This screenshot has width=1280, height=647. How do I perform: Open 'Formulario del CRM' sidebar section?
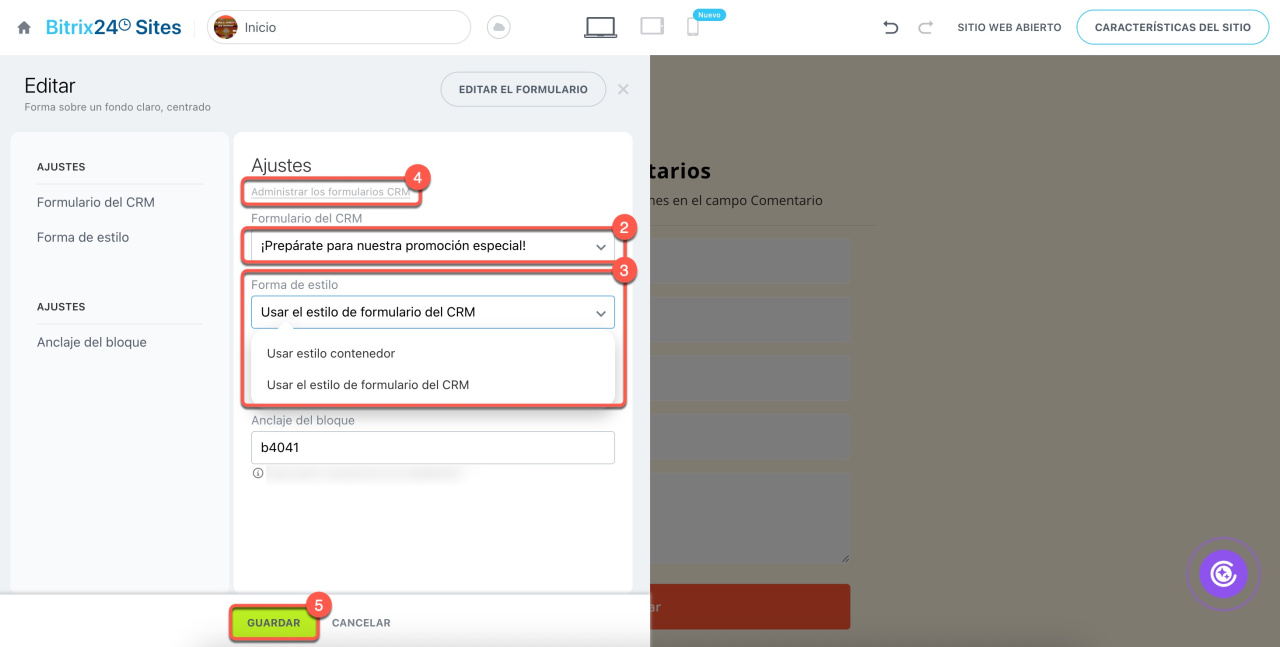(x=96, y=202)
